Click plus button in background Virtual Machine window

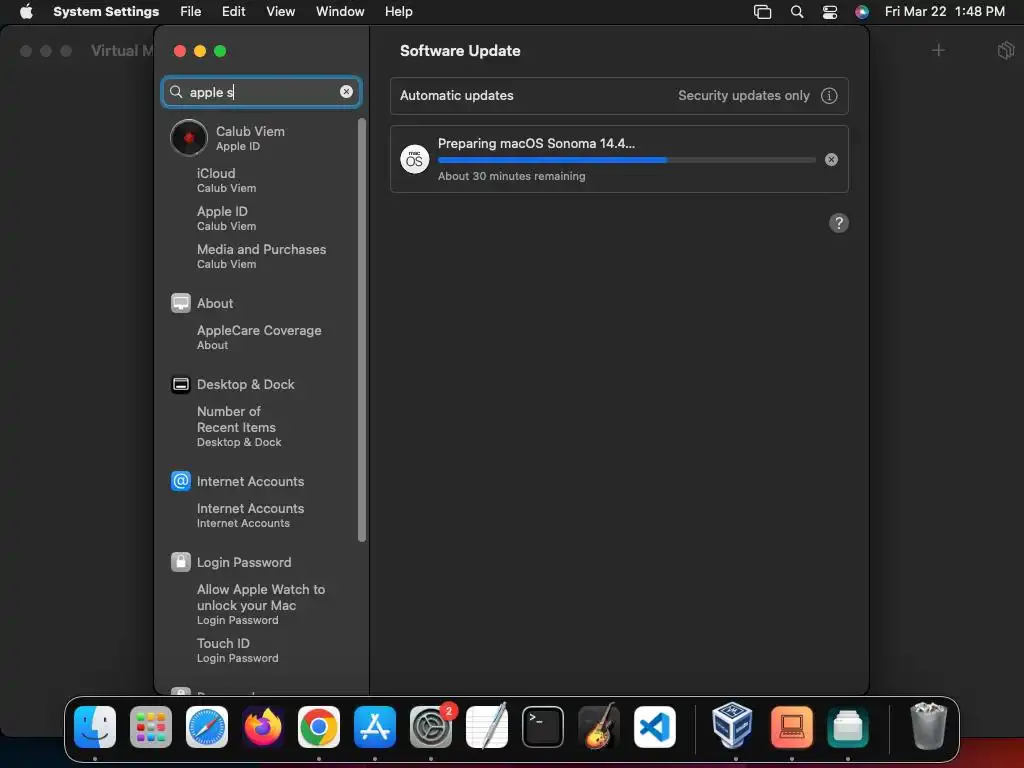click(938, 50)
